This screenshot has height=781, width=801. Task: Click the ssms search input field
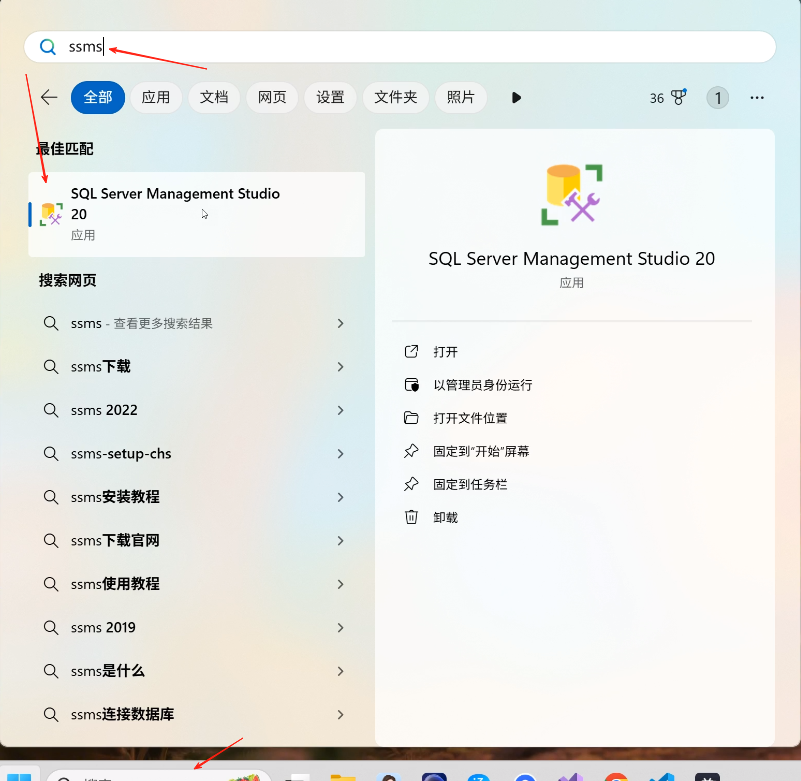(x=399, y=47)
